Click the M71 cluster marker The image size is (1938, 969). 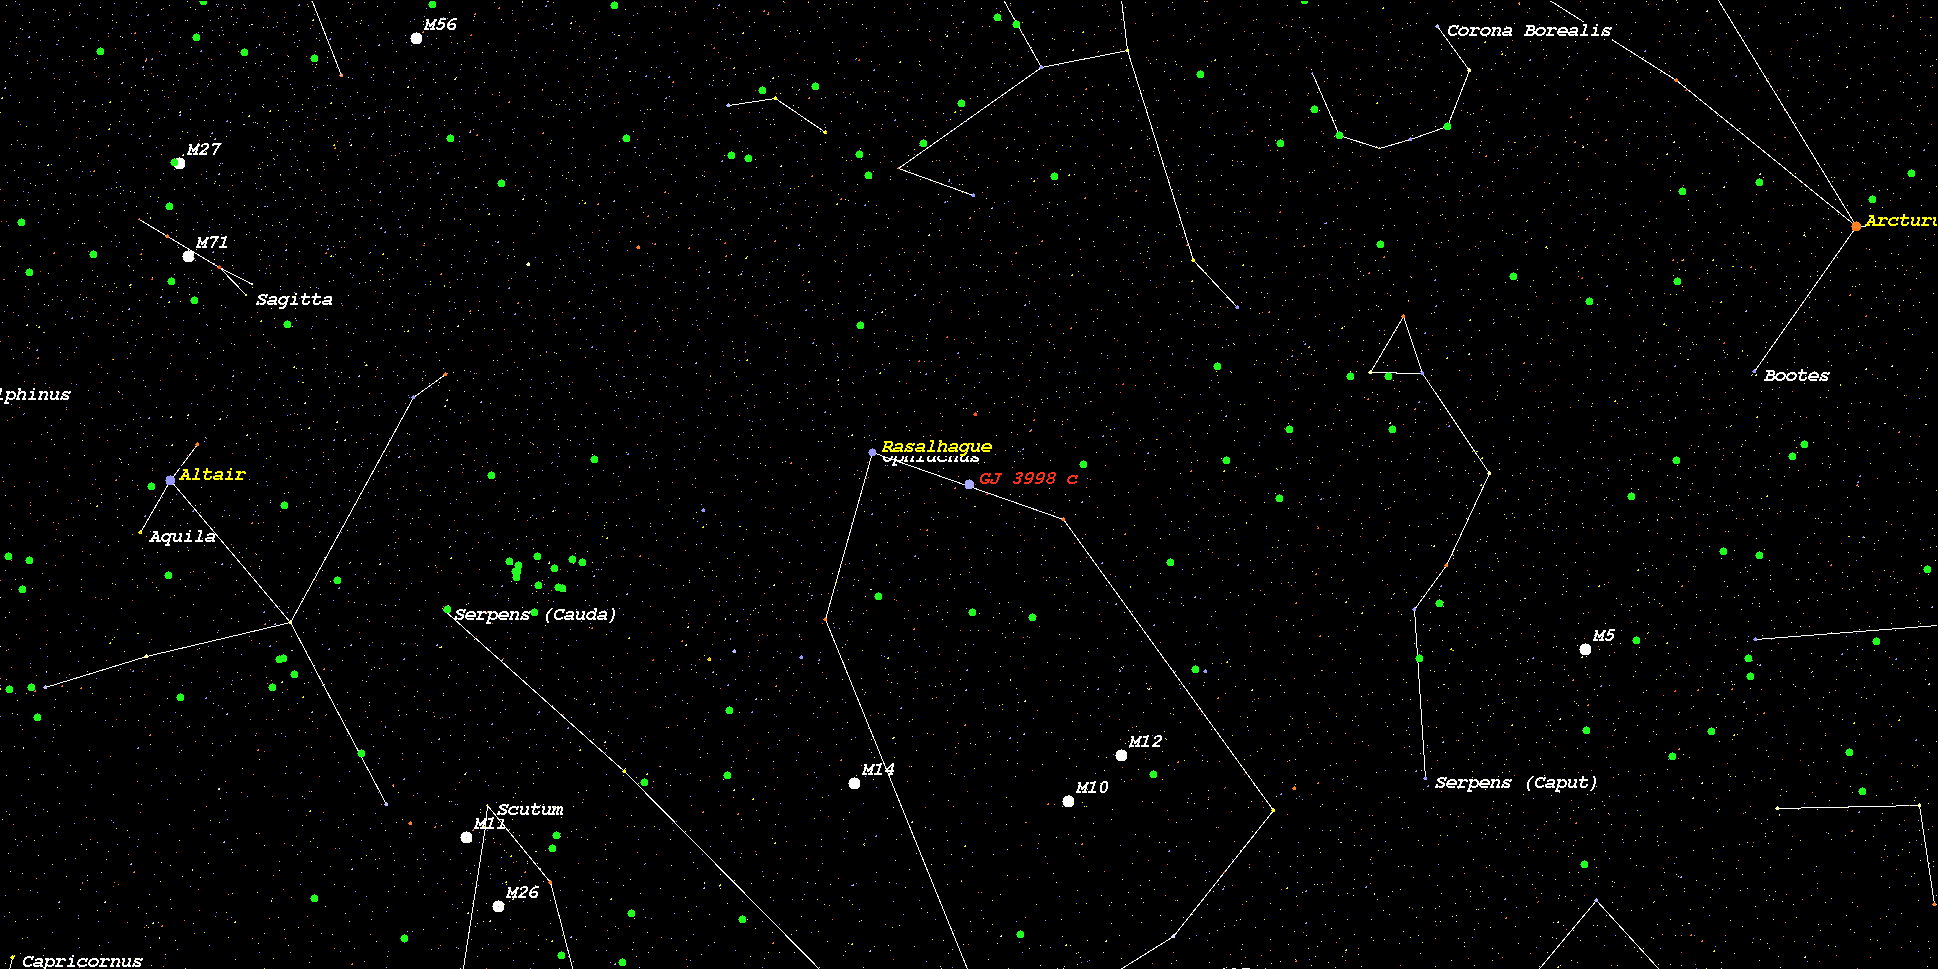tap(189, 257)
